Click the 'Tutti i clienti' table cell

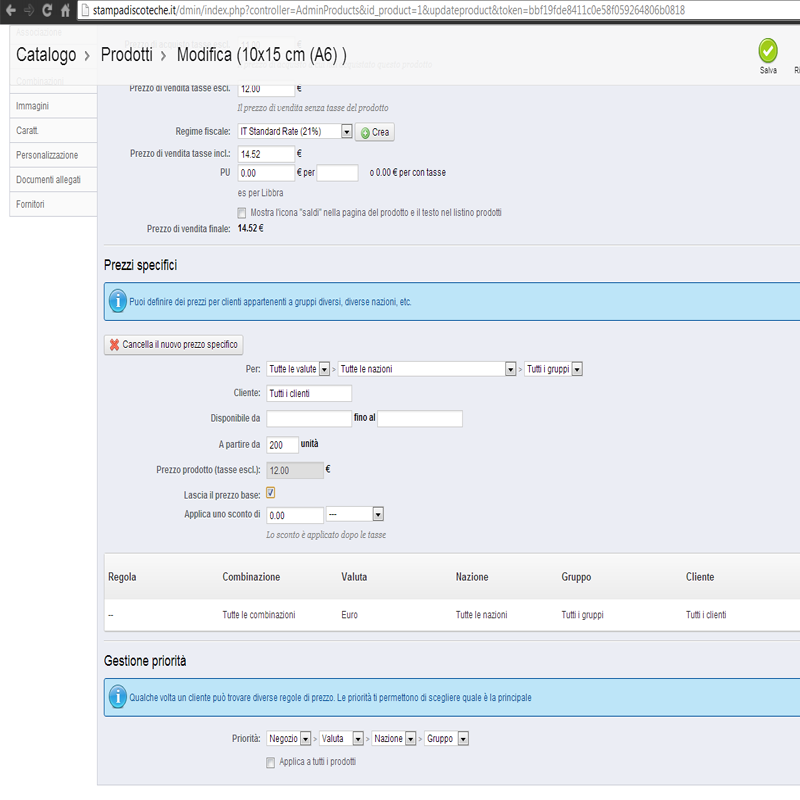point(706,615)
